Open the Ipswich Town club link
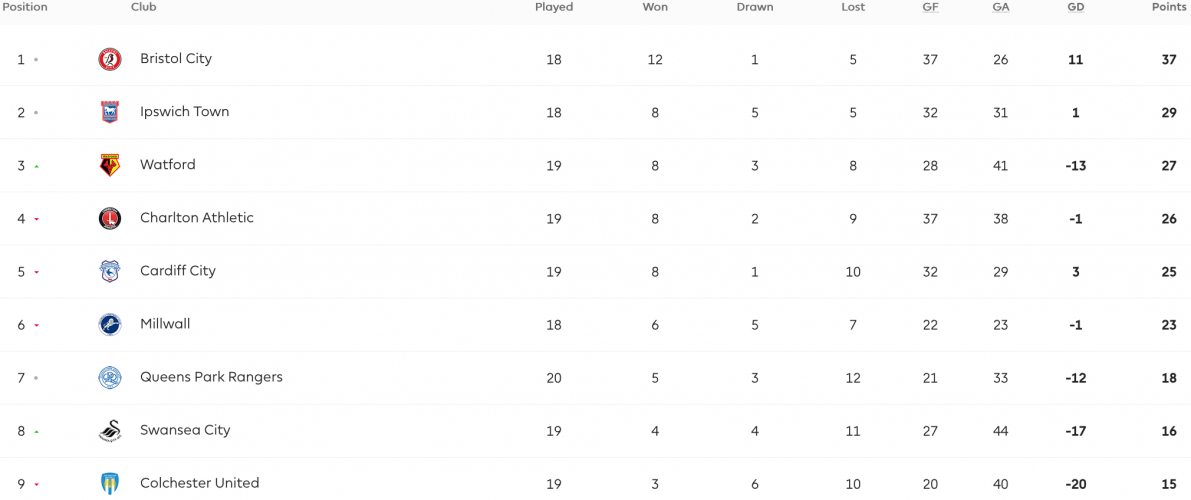 (x=185, y=112)
